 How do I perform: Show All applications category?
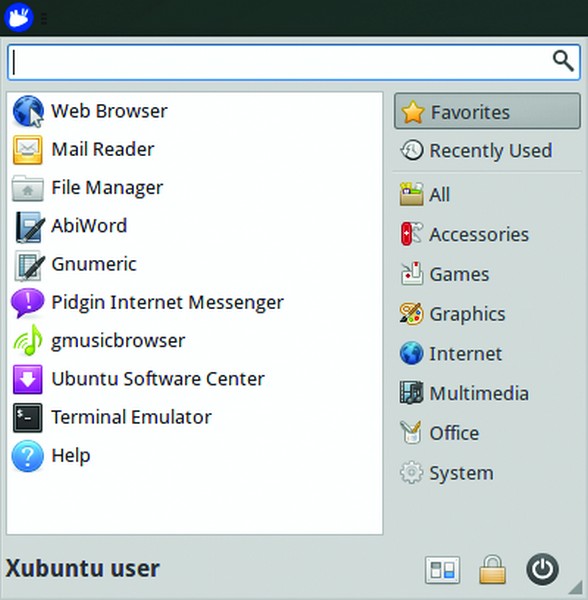click(x=487, y=194)
